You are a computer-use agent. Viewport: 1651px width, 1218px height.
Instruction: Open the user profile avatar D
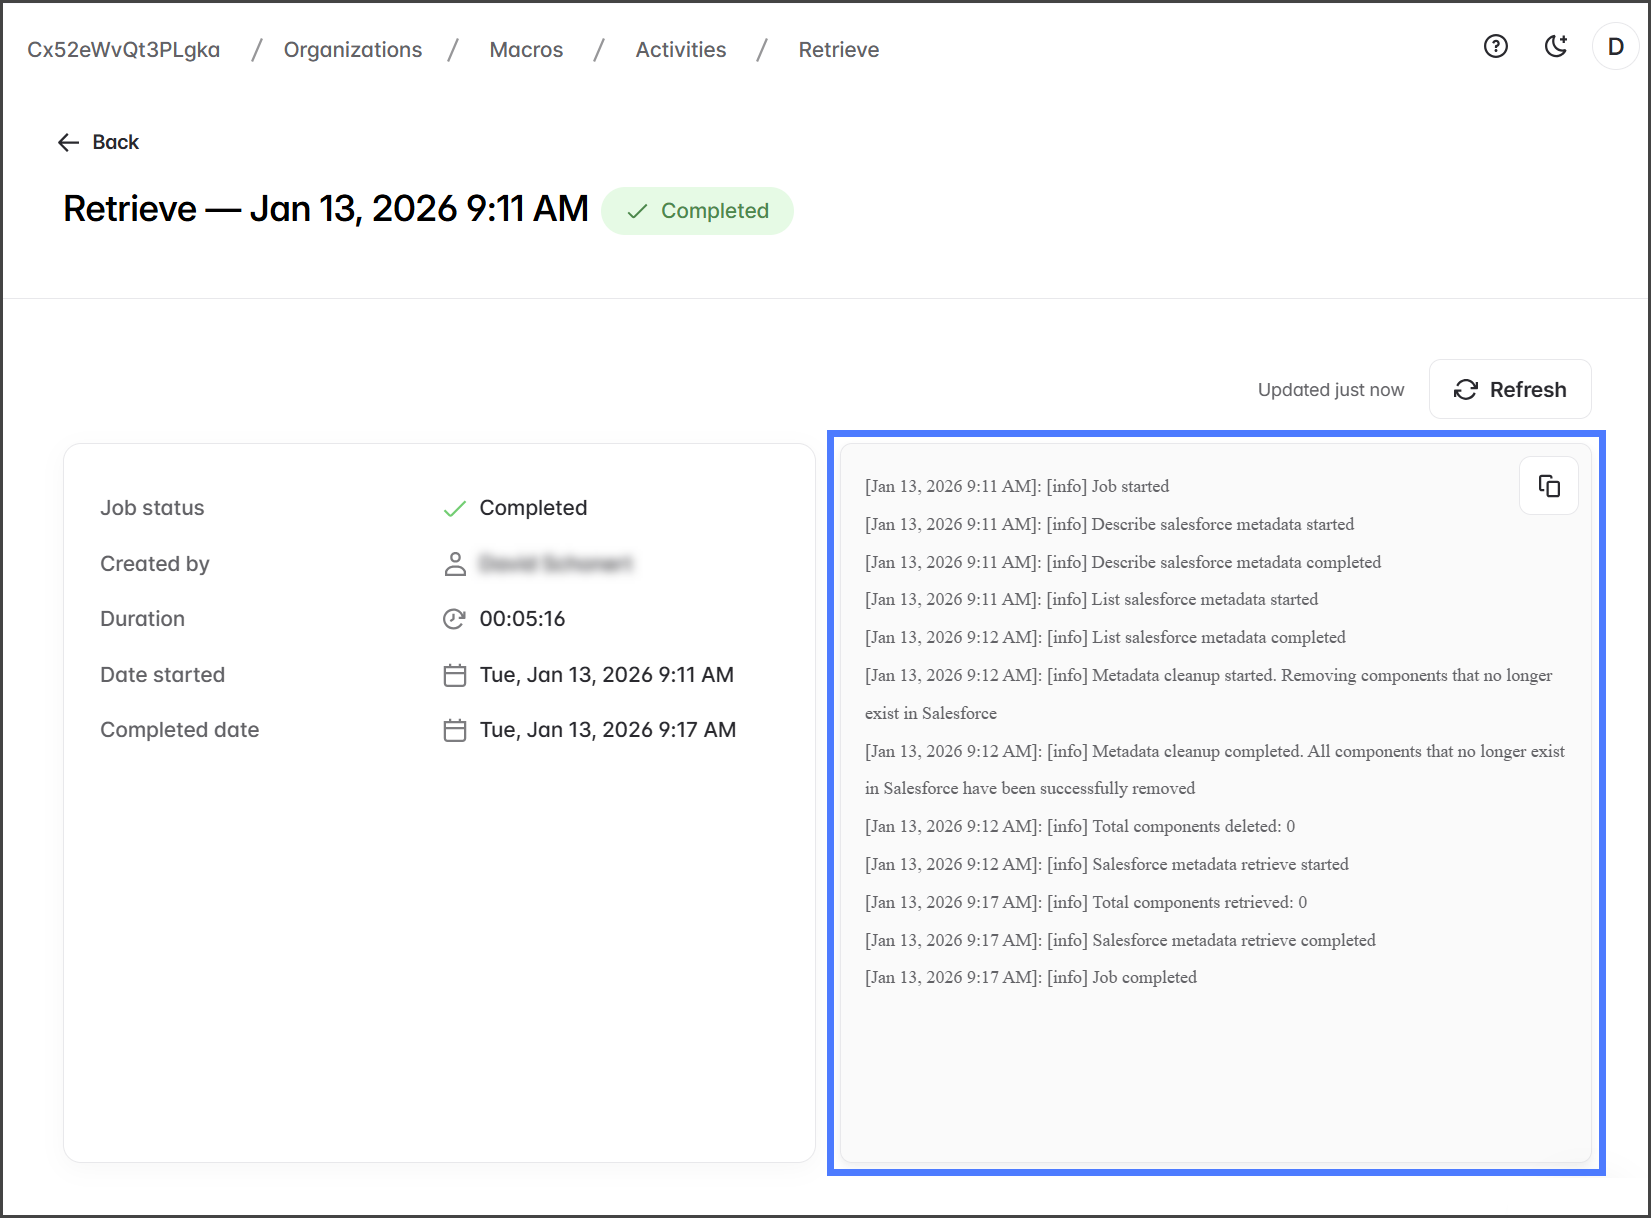1615,47
